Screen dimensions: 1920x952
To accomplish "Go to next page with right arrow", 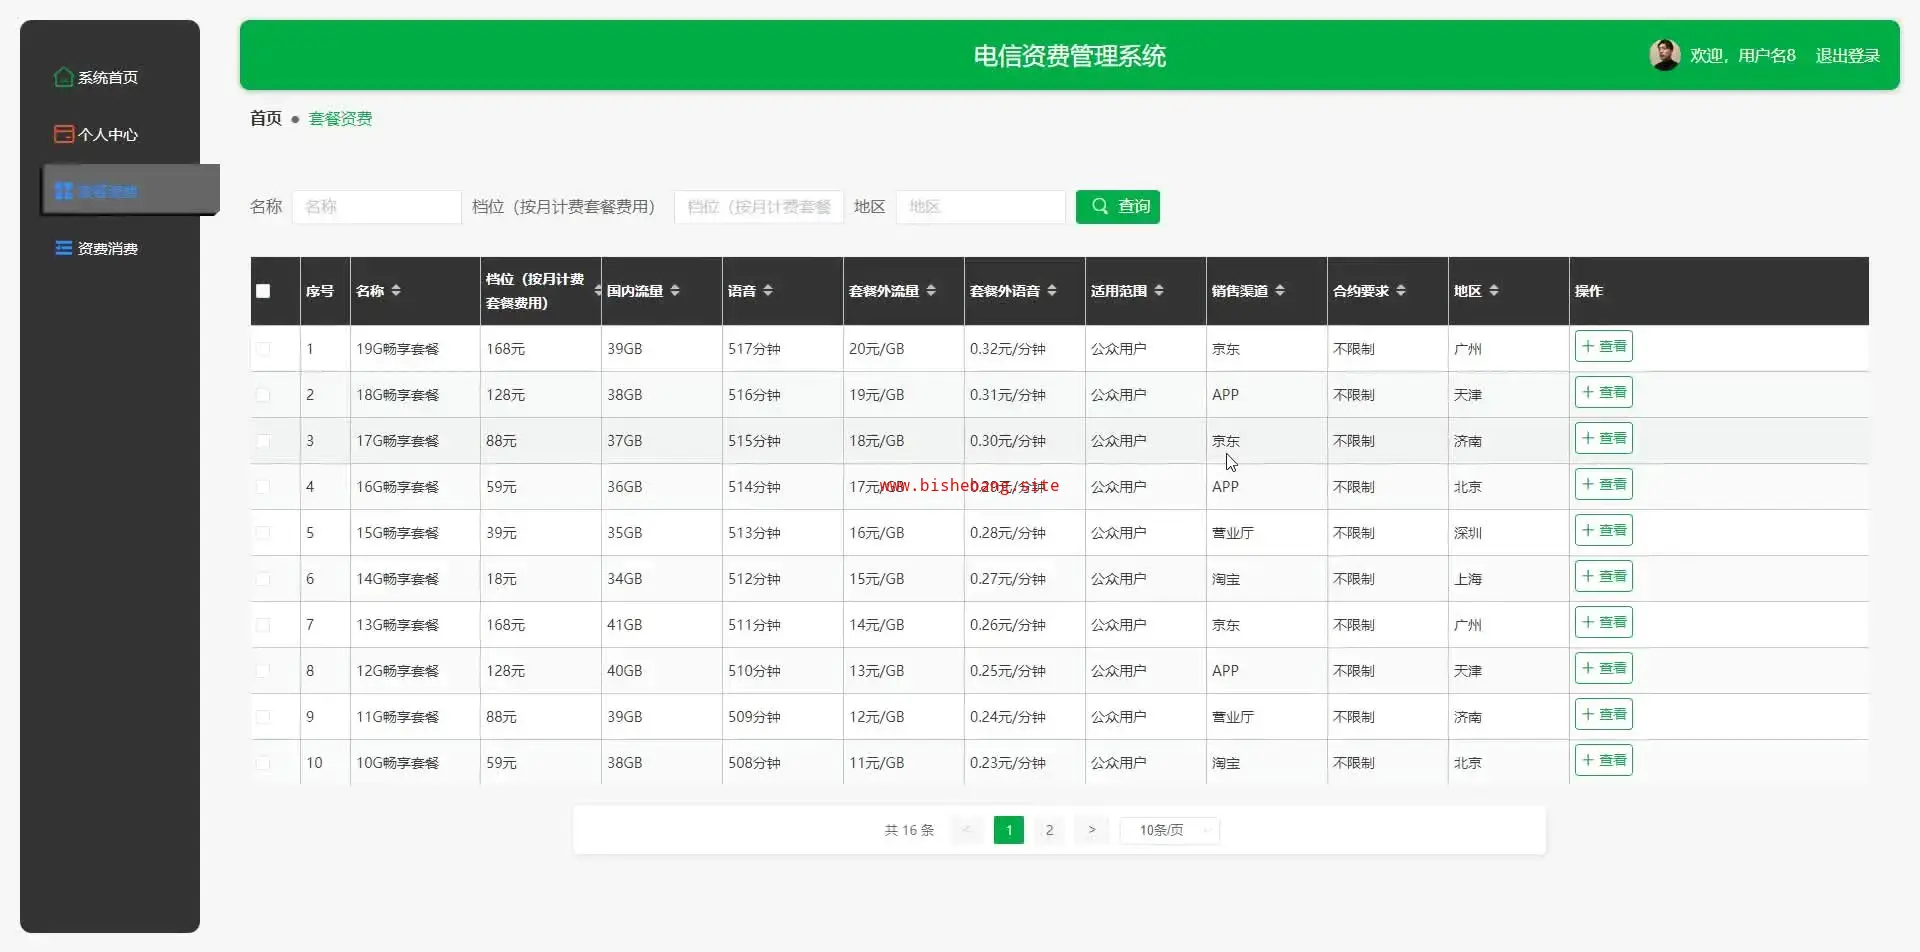I will [1091, 830].
